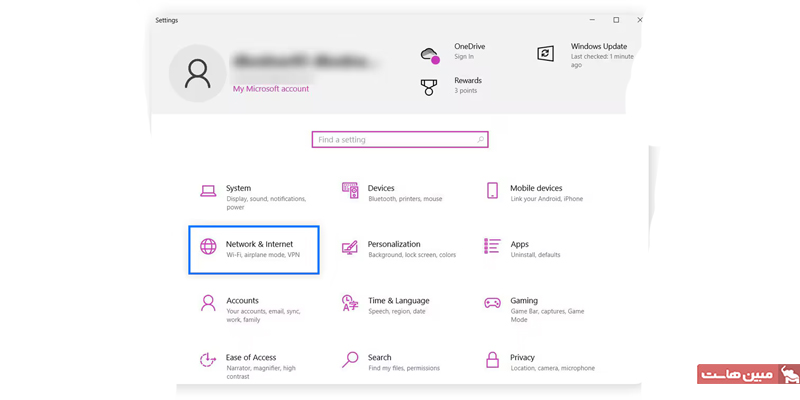This screenshot has height=400, width=800.
Task: Open the Devices keyboard icon
Action: 350,190
